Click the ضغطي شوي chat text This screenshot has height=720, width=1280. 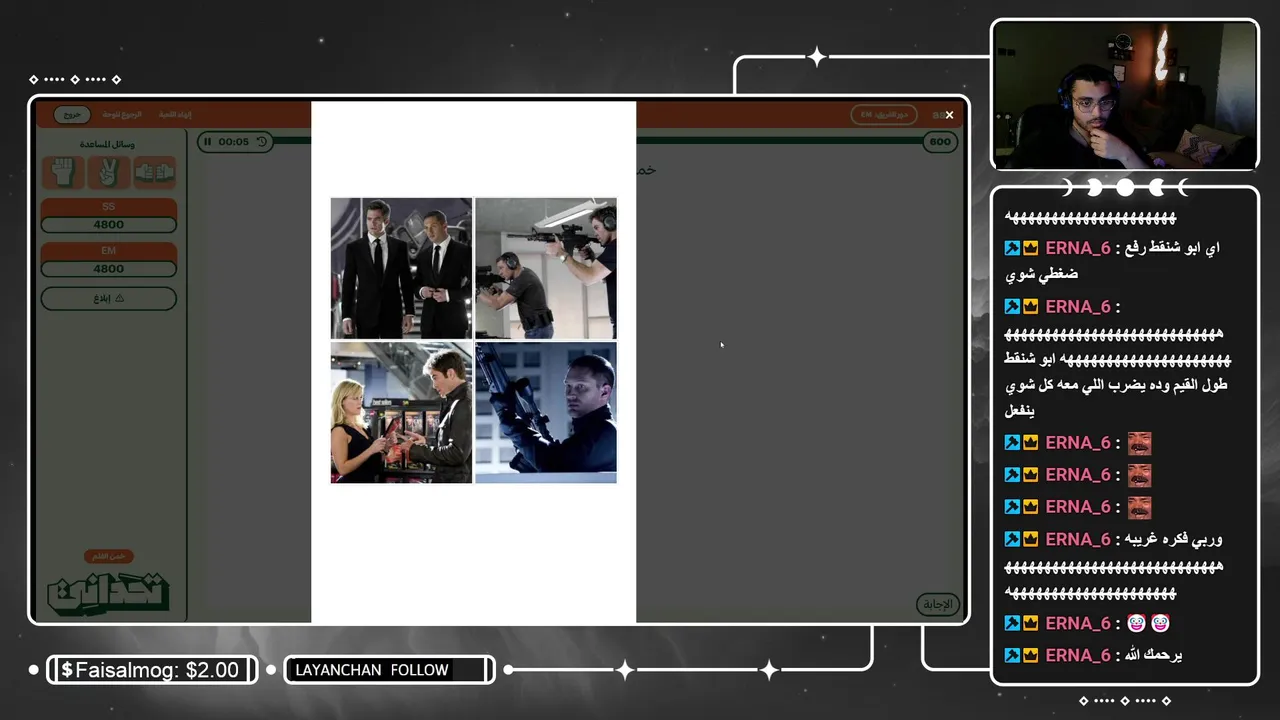pyautogui.click(x=1042, y=274)
